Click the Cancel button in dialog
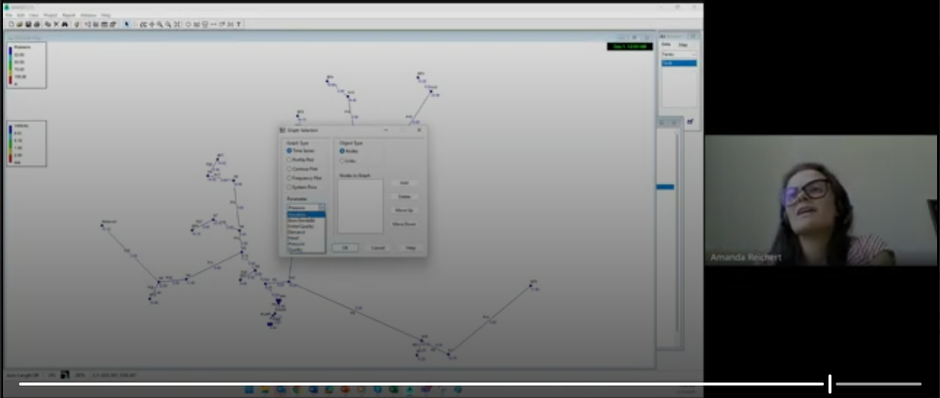Viewport: 940px width, 398px height. [378, 248]
